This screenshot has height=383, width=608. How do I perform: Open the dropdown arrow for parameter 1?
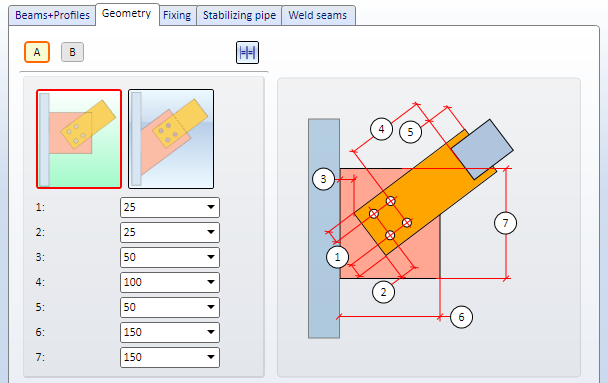coord(211,207)
